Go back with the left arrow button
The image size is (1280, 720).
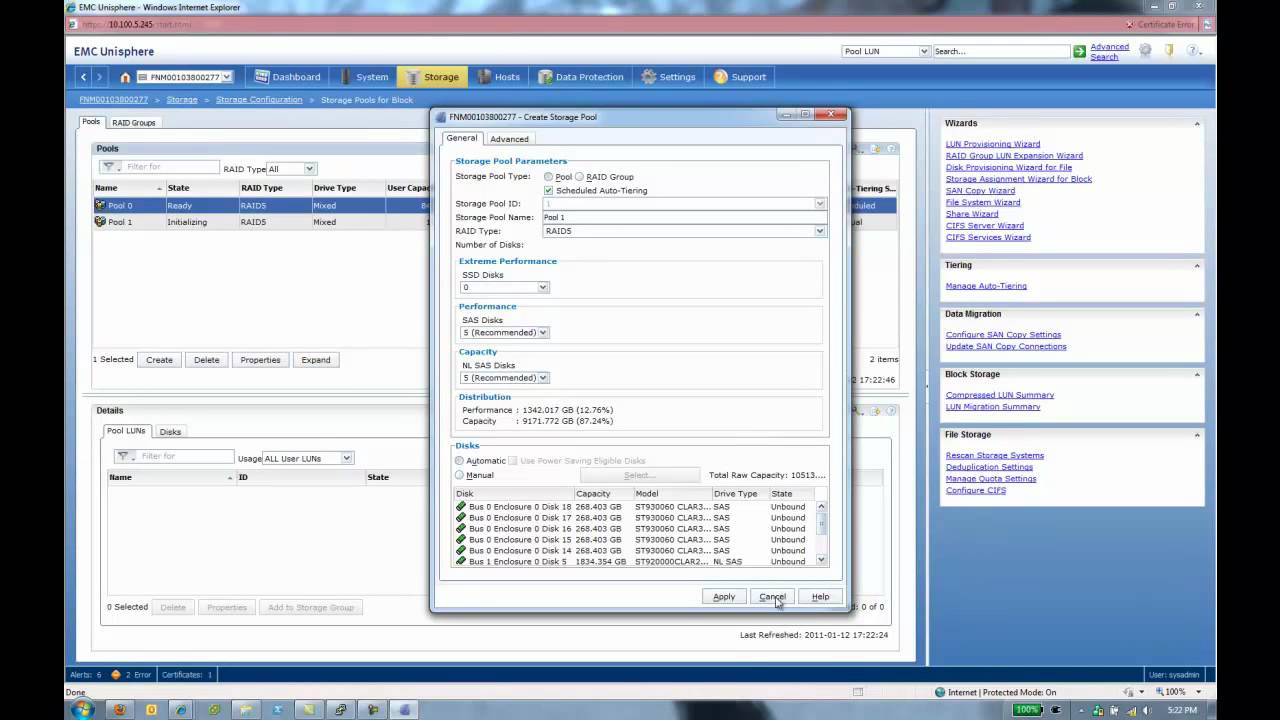pyautogui.click(x=84, y=77)
